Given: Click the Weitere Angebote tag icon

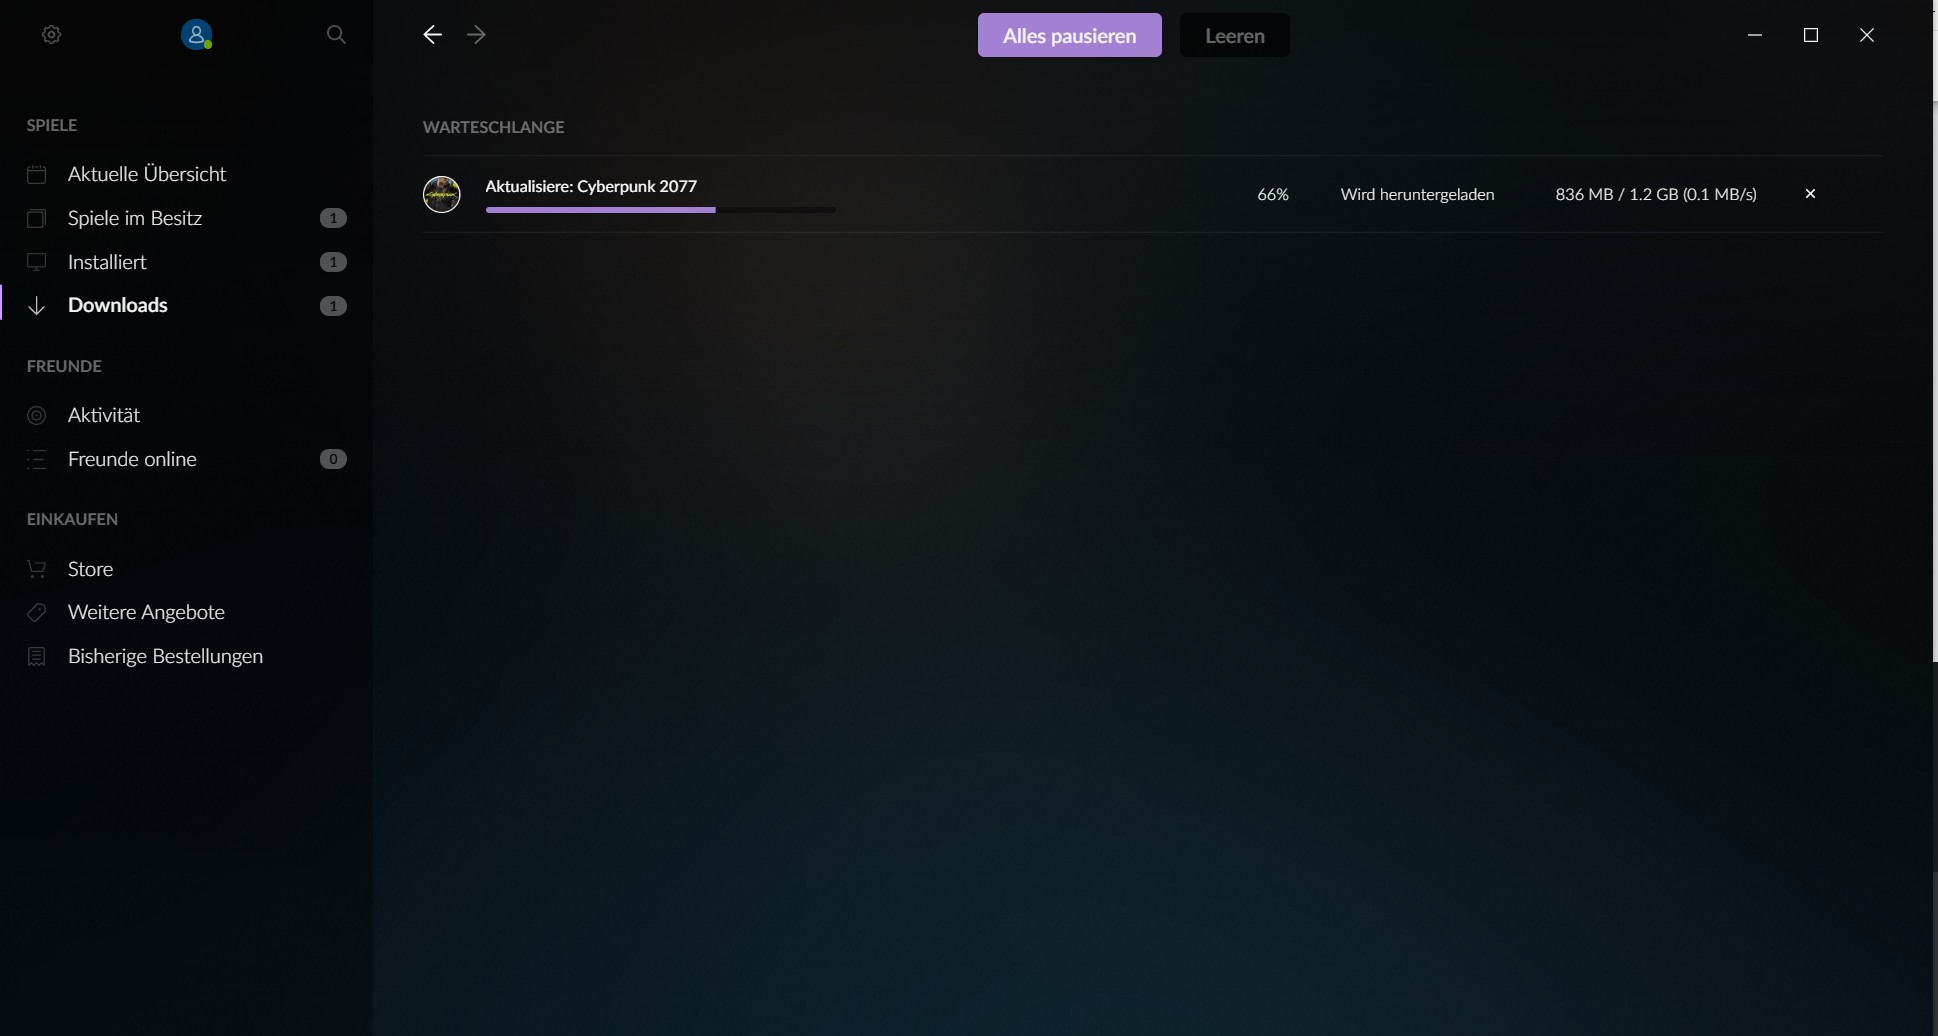Looking at the screenshot, I should (37, 612).
